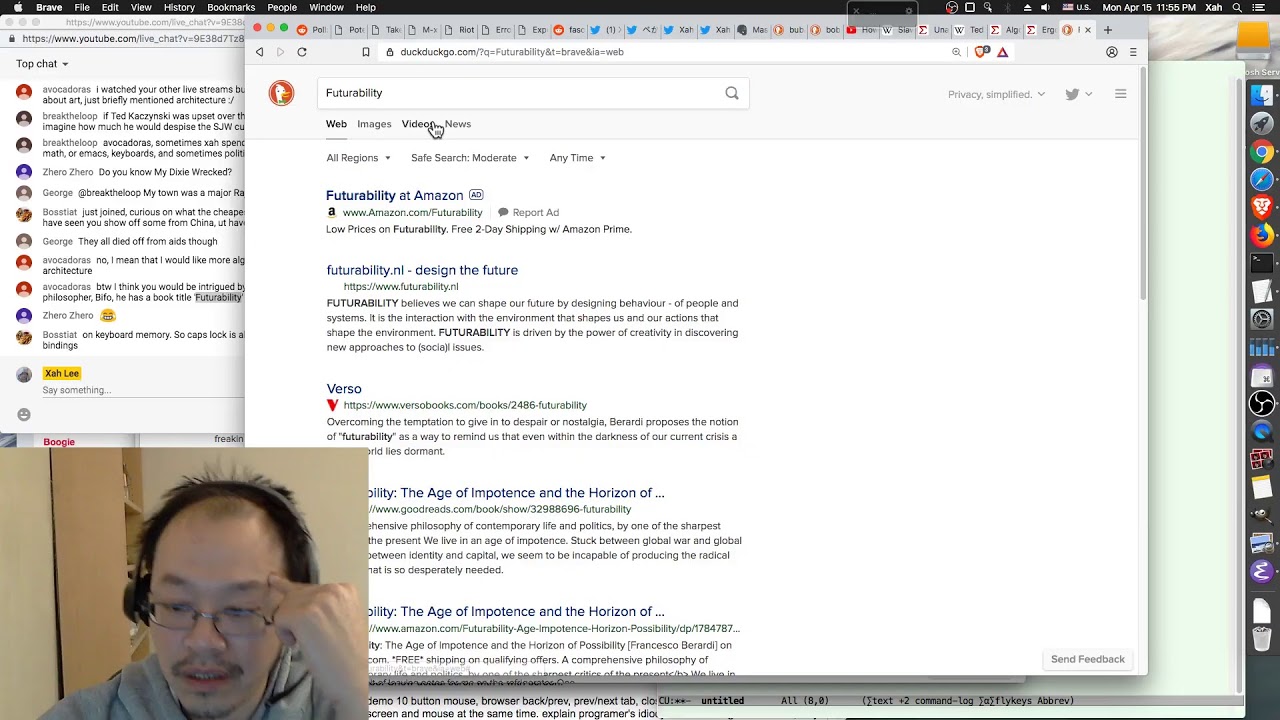
Task: Open Google Chrome from dock
Action: [x=1262, y=152]
